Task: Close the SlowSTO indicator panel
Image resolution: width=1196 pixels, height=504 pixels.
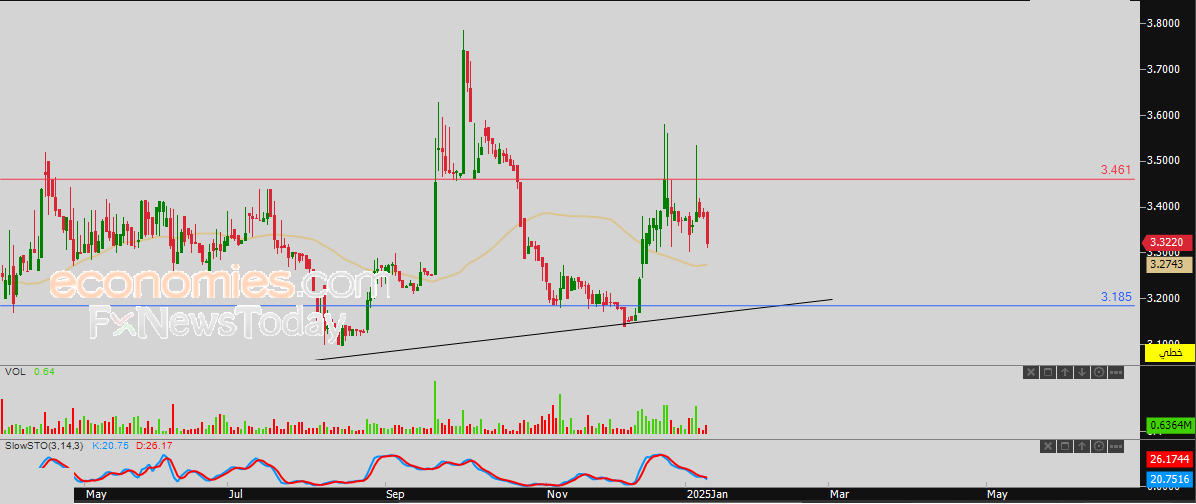Action: pyautogui.click(x=1047, y=446)
